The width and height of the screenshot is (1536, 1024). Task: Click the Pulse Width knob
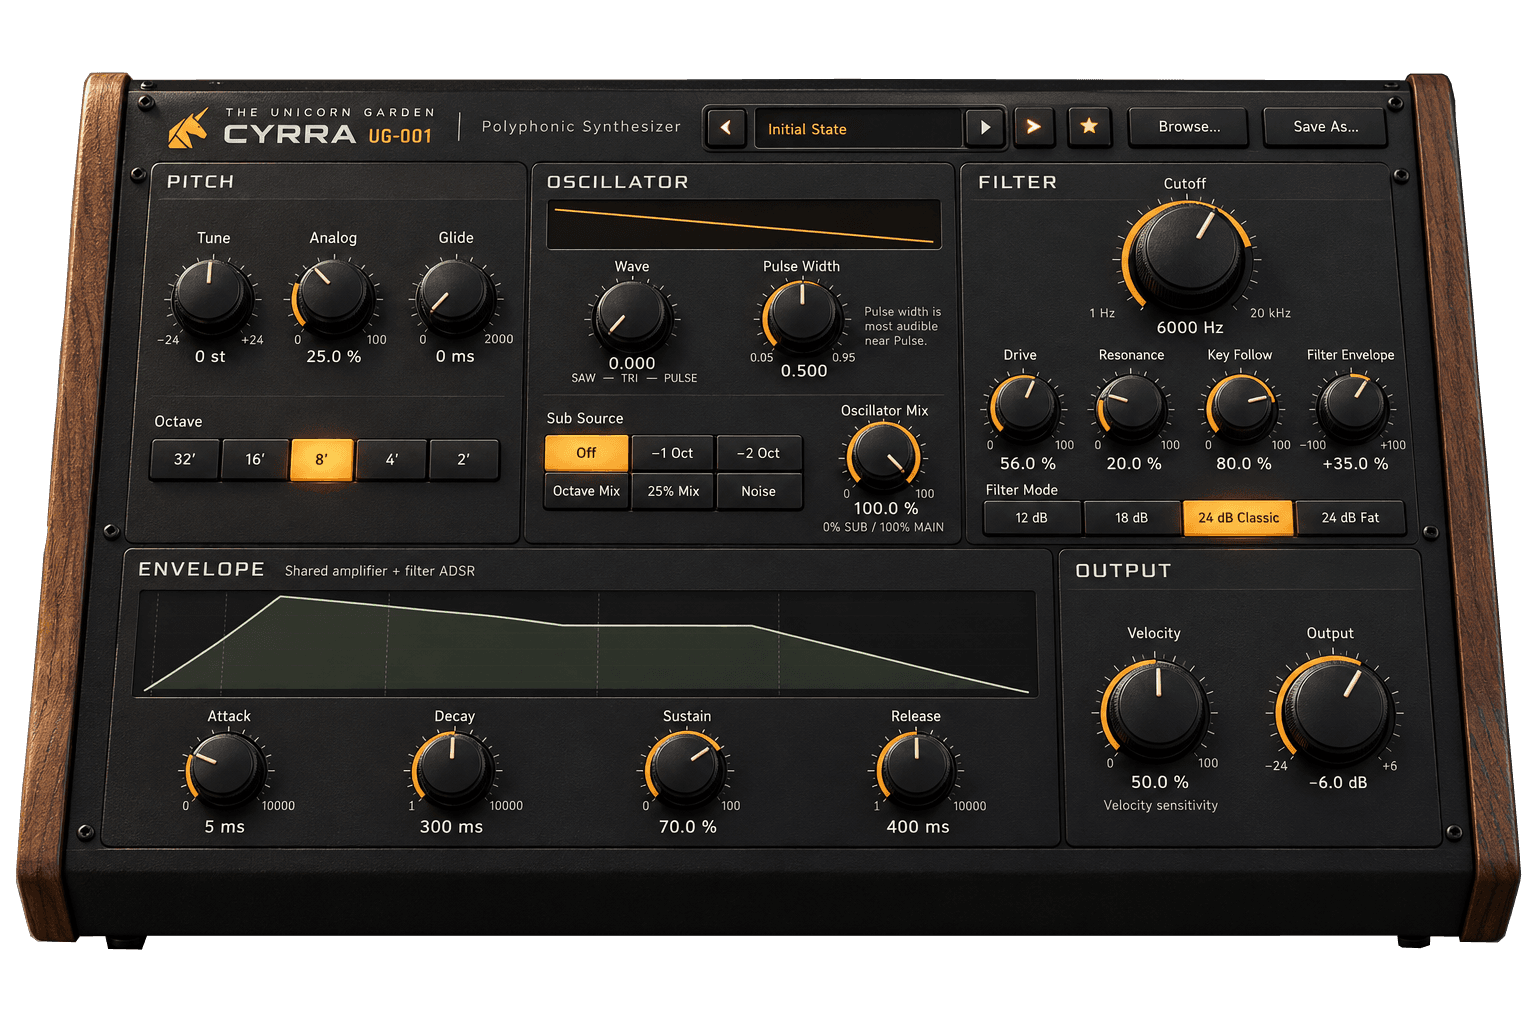pyautogui.click(x=802, y=315)
